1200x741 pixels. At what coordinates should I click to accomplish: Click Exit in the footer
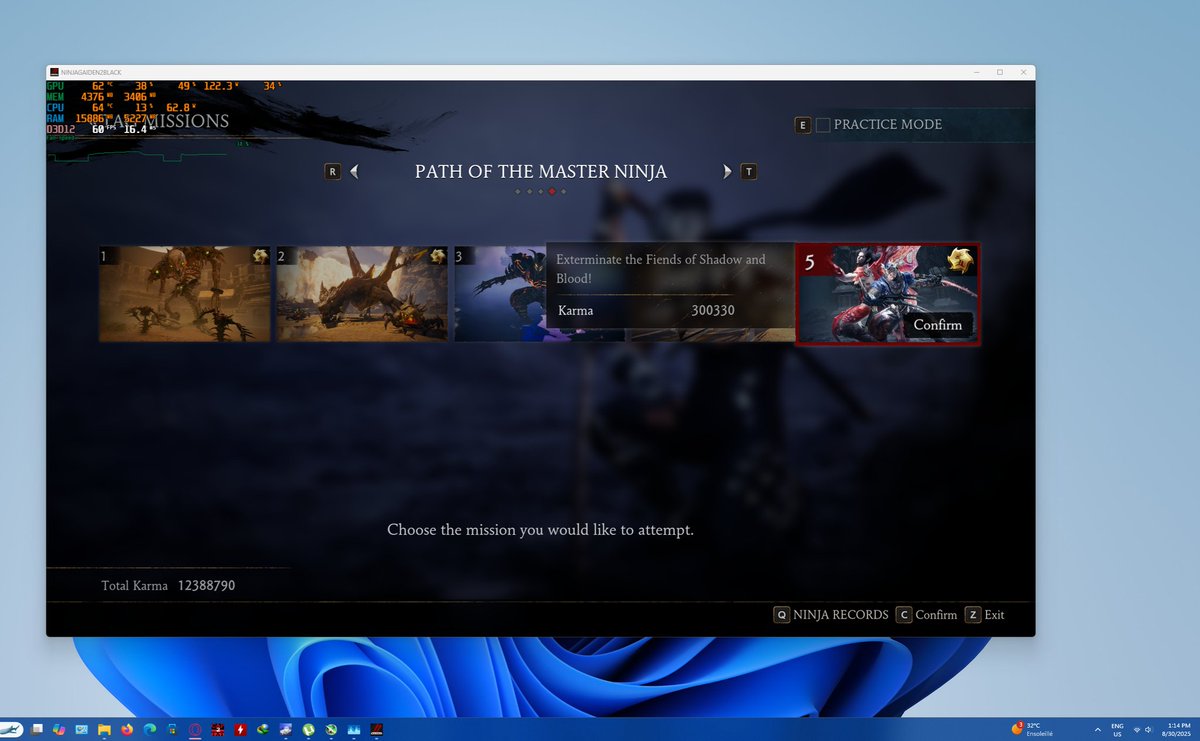pos(994,615)
